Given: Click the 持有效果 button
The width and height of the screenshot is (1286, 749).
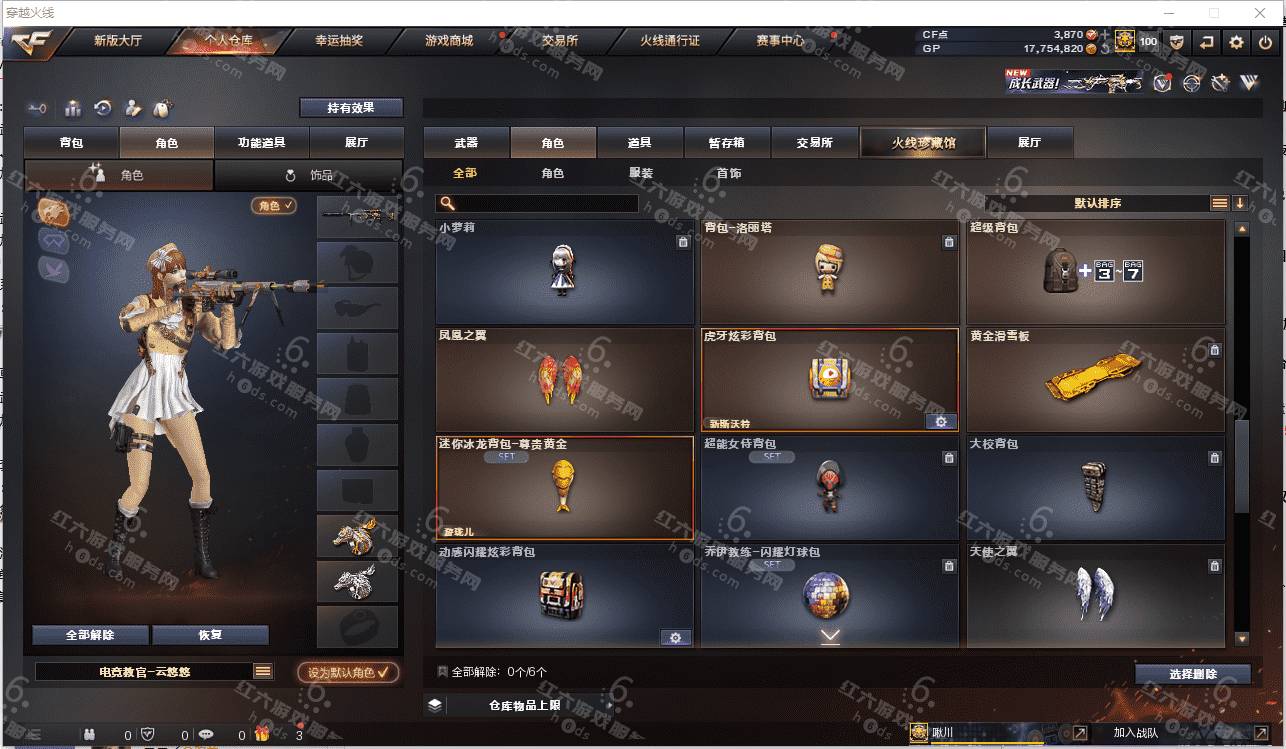Looking at the screenshot, I should point(351,107).
